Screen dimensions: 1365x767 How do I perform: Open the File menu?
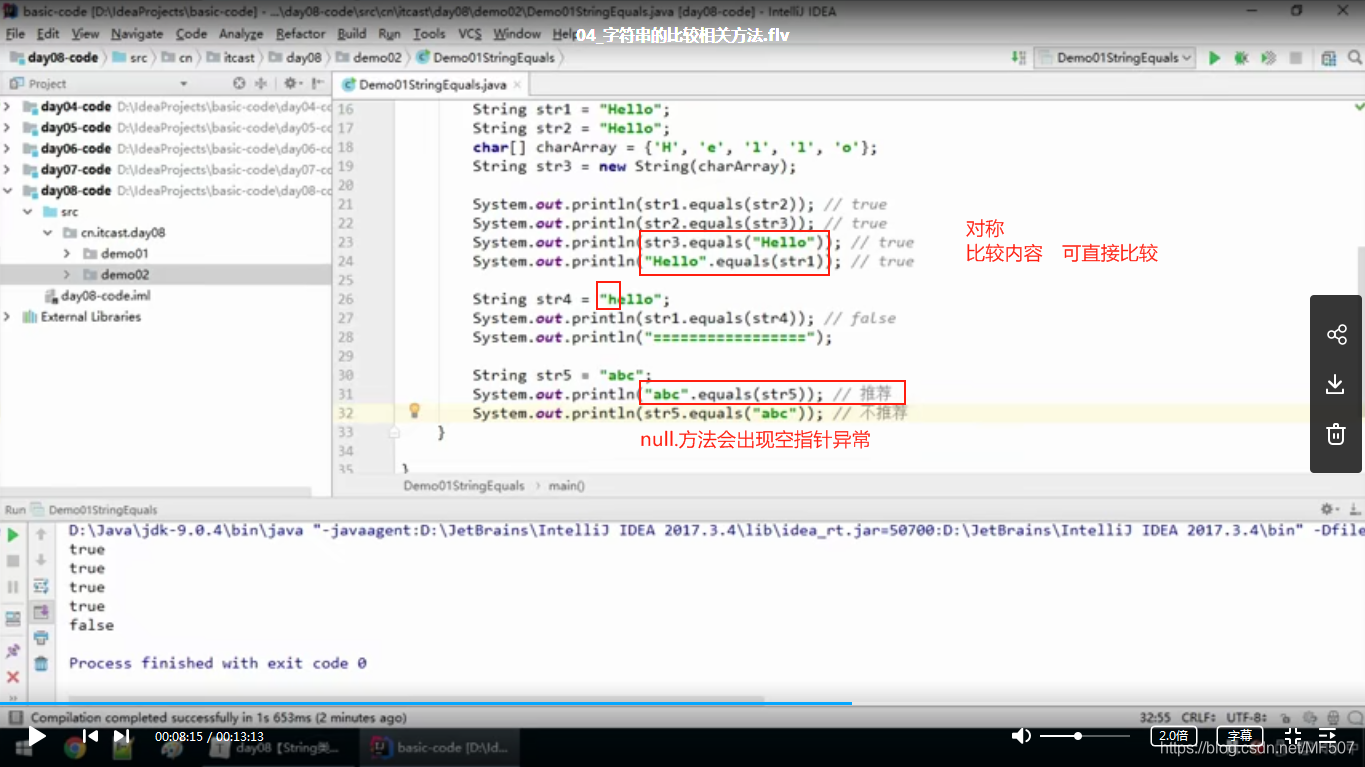point(15,33)
